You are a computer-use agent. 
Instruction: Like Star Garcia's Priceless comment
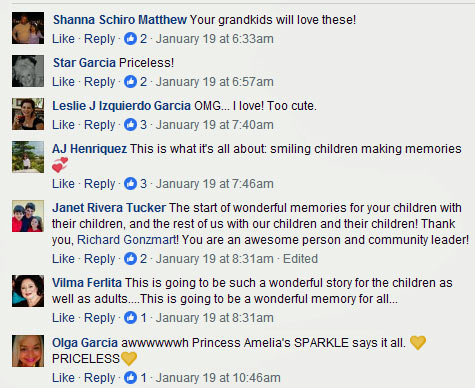pyautogui.click(x=63, y=82)
